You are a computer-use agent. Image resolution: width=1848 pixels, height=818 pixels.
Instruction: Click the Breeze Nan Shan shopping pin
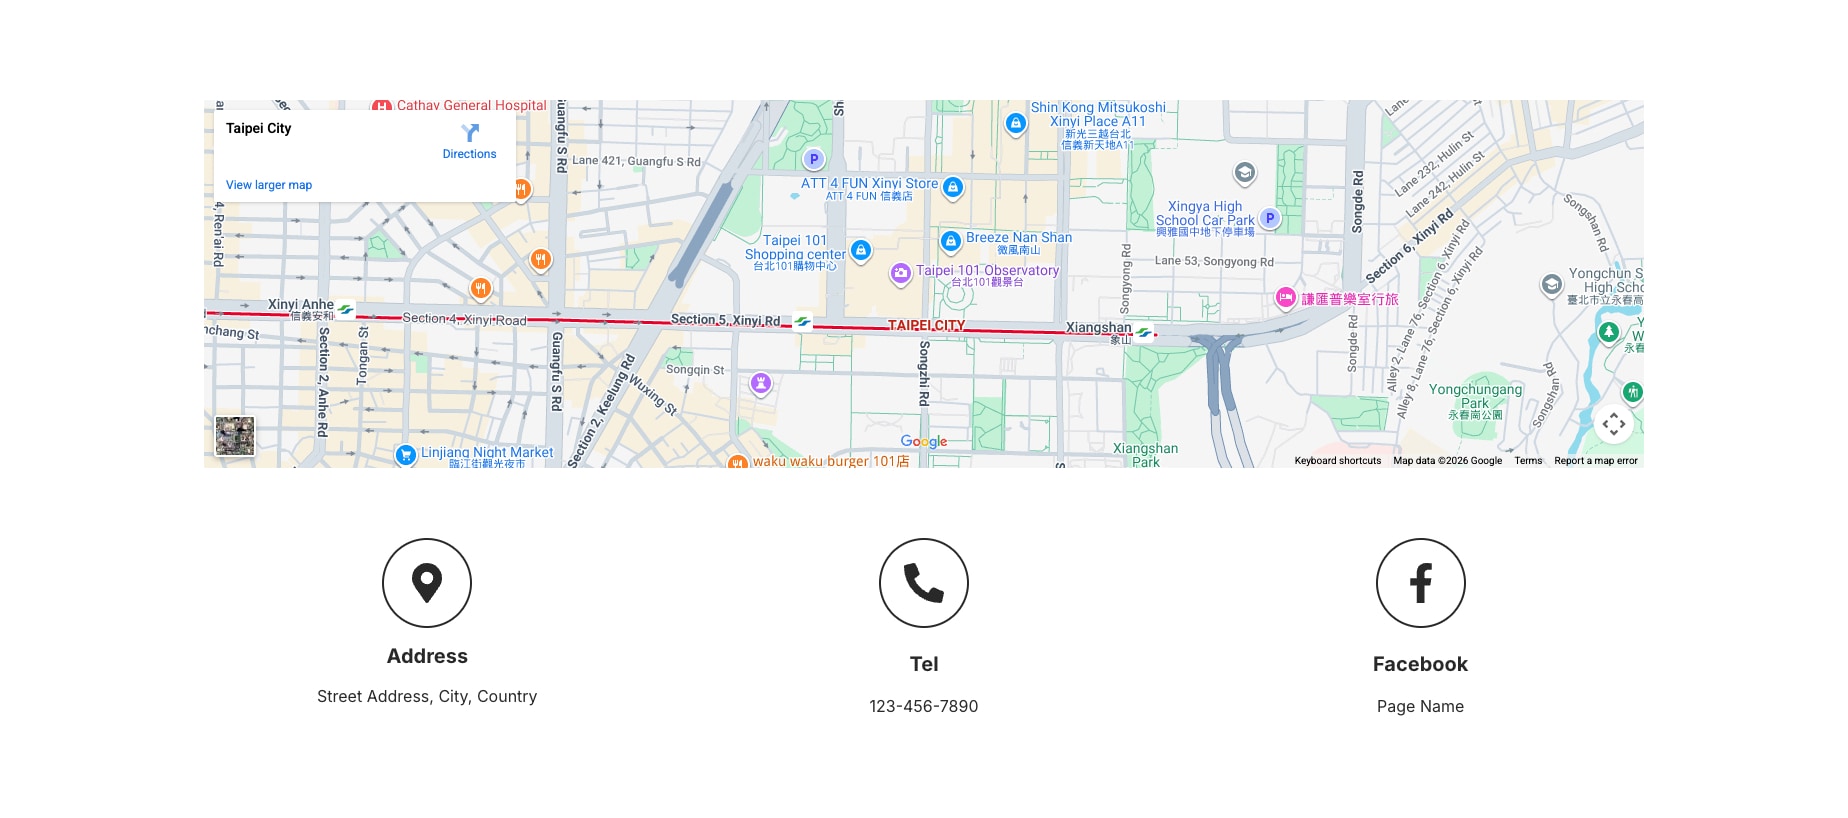[x=951, y=240]
